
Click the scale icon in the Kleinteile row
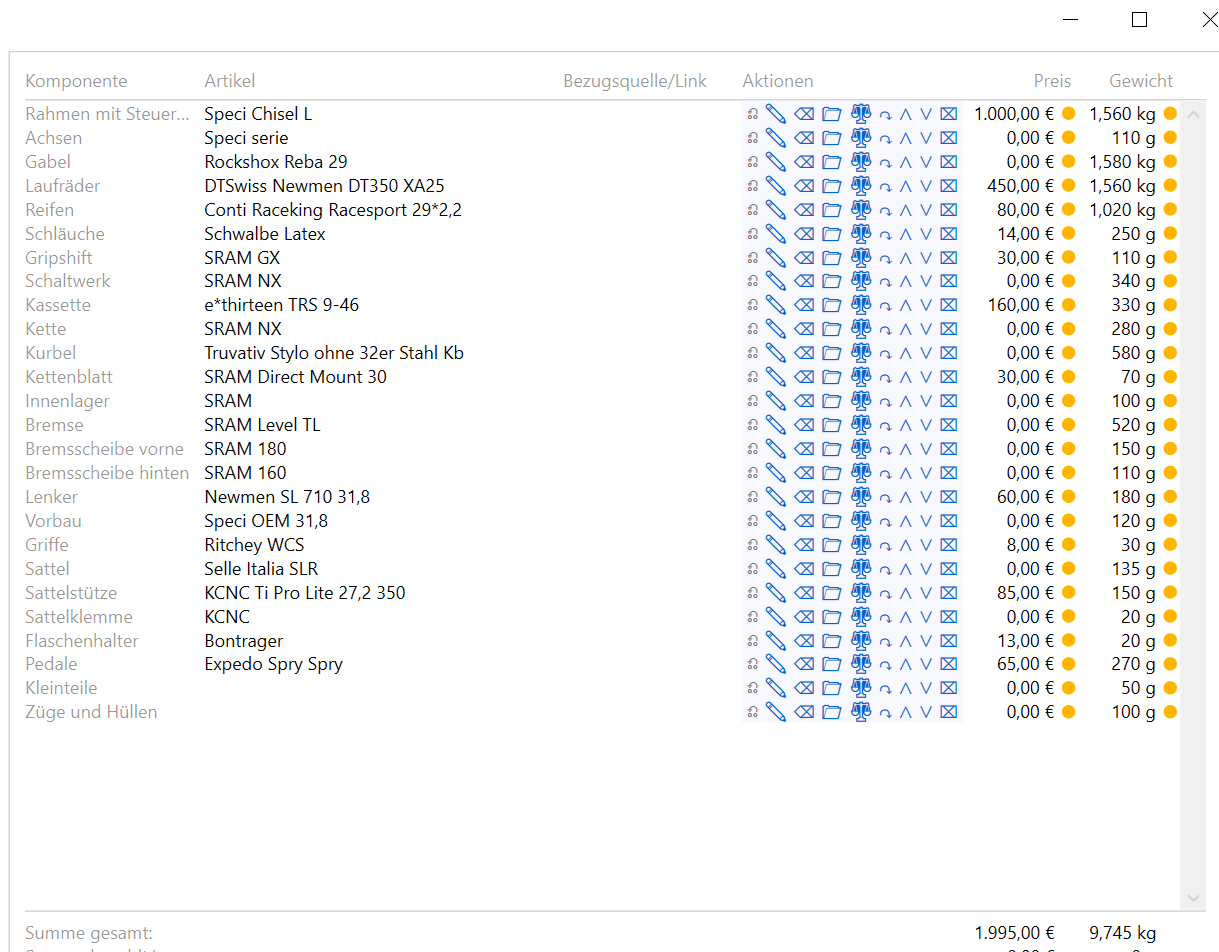click(x=861, y=688)
